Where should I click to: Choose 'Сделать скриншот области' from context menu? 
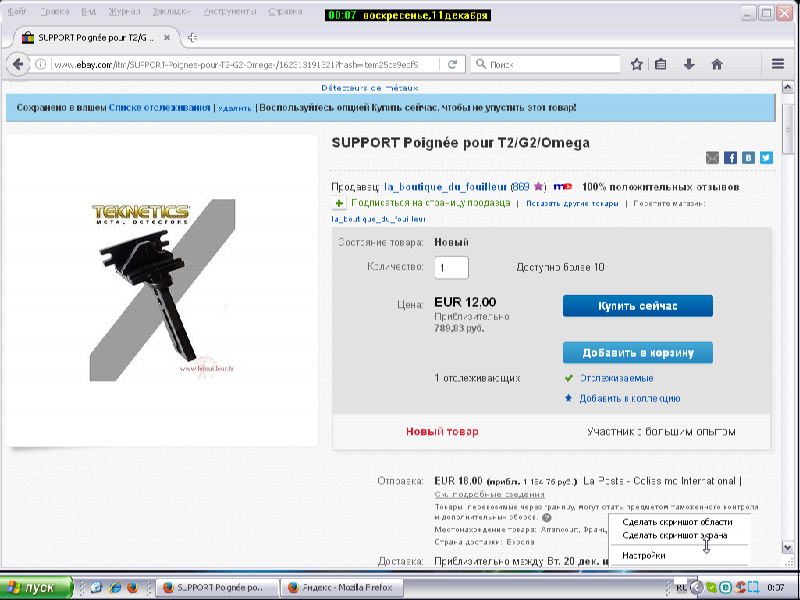coord(677,522)
